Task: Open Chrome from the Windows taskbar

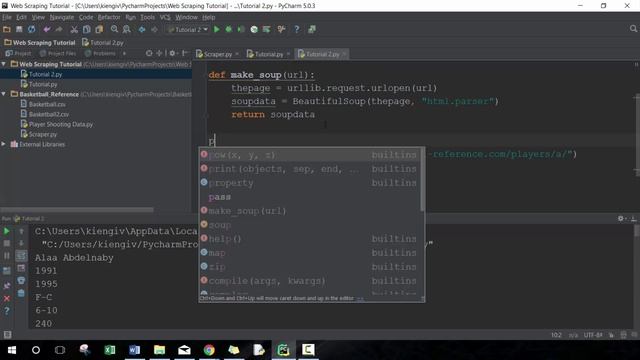Action: coord(209,350)
